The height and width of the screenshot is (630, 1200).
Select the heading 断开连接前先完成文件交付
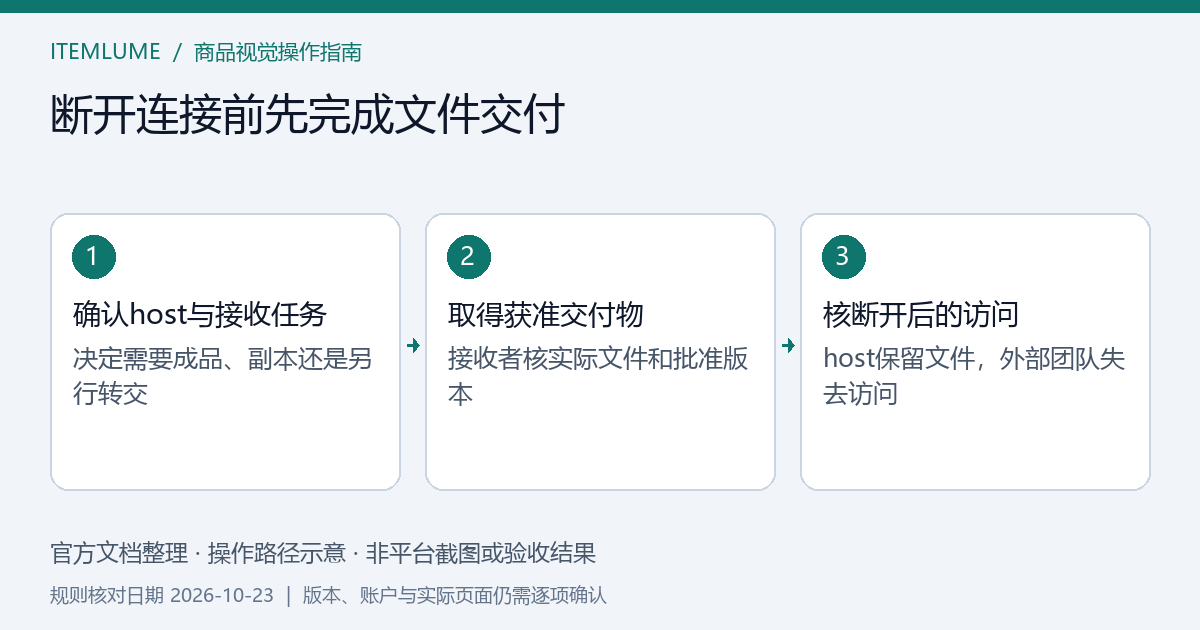(308, 114)
